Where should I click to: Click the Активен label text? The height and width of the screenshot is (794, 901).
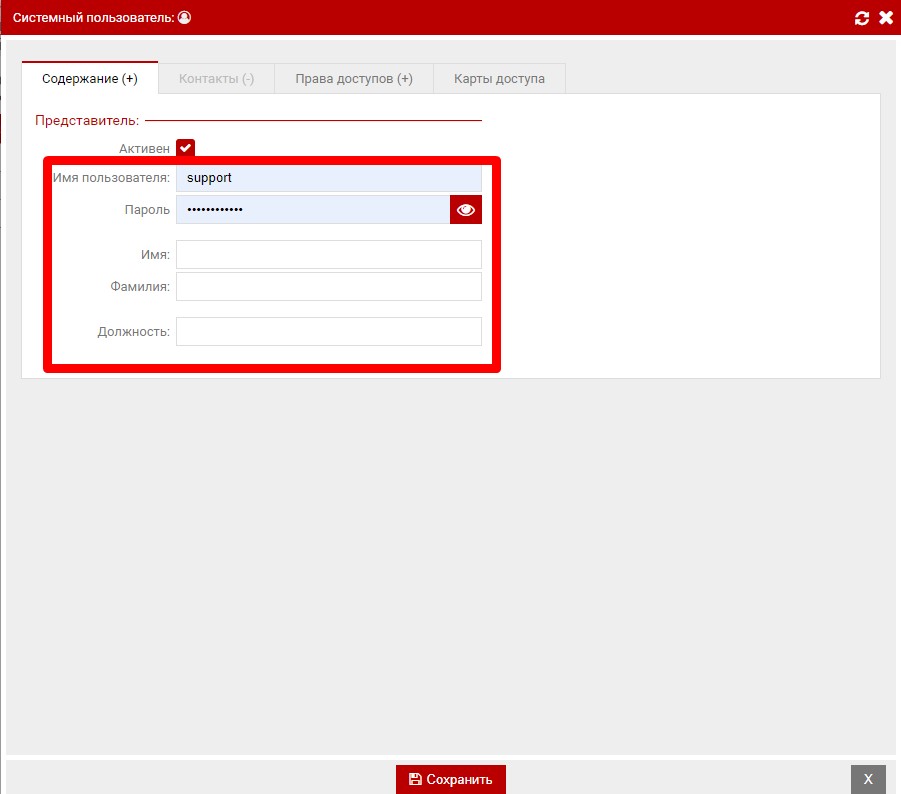click(x=144, y=148)
